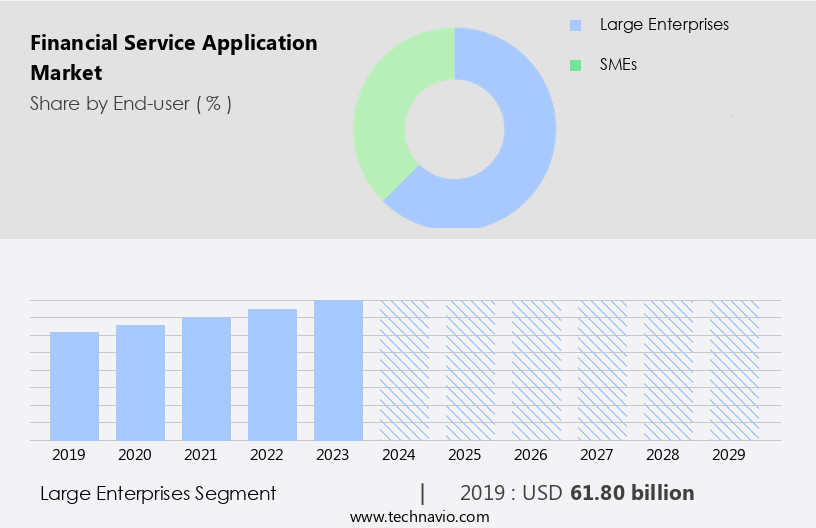Select the hatched 2025 forecast bar
Screen dimensions: 816x528
coord(470,370)
